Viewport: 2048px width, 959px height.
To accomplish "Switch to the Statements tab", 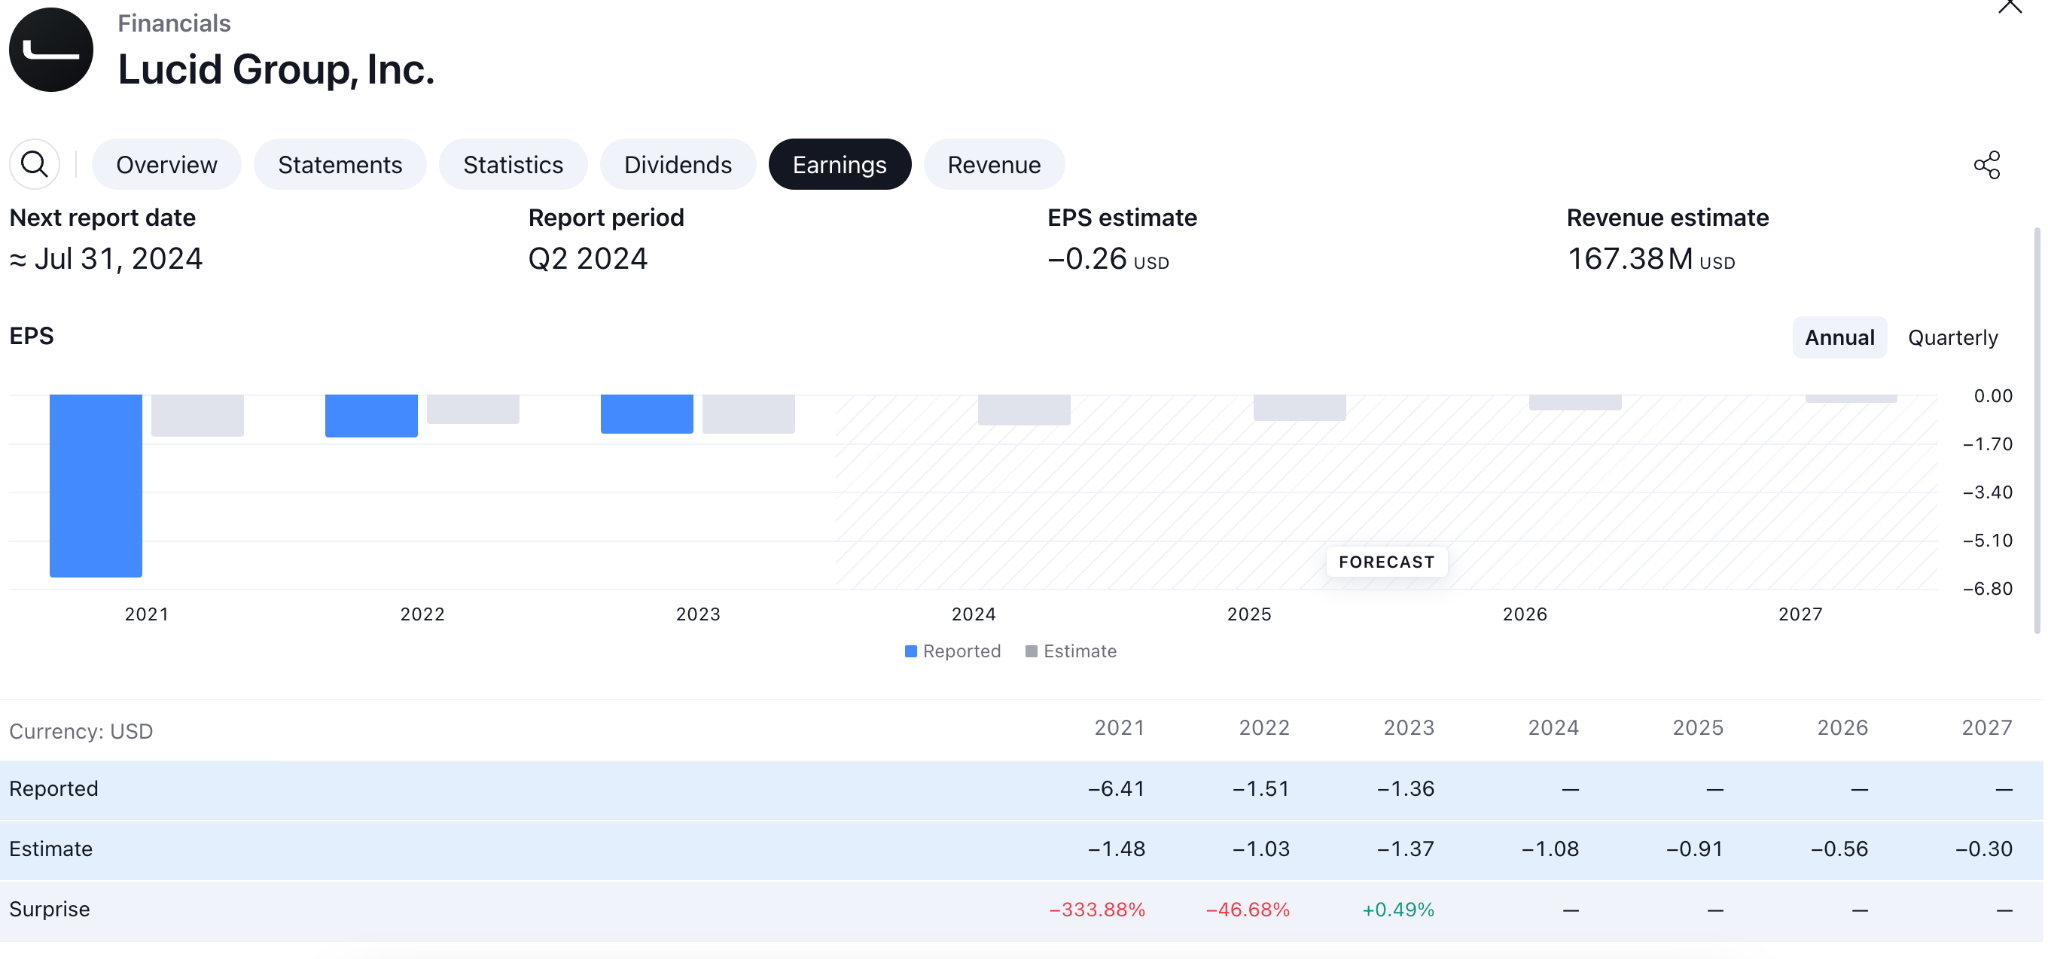I will (x=340, y=164).
